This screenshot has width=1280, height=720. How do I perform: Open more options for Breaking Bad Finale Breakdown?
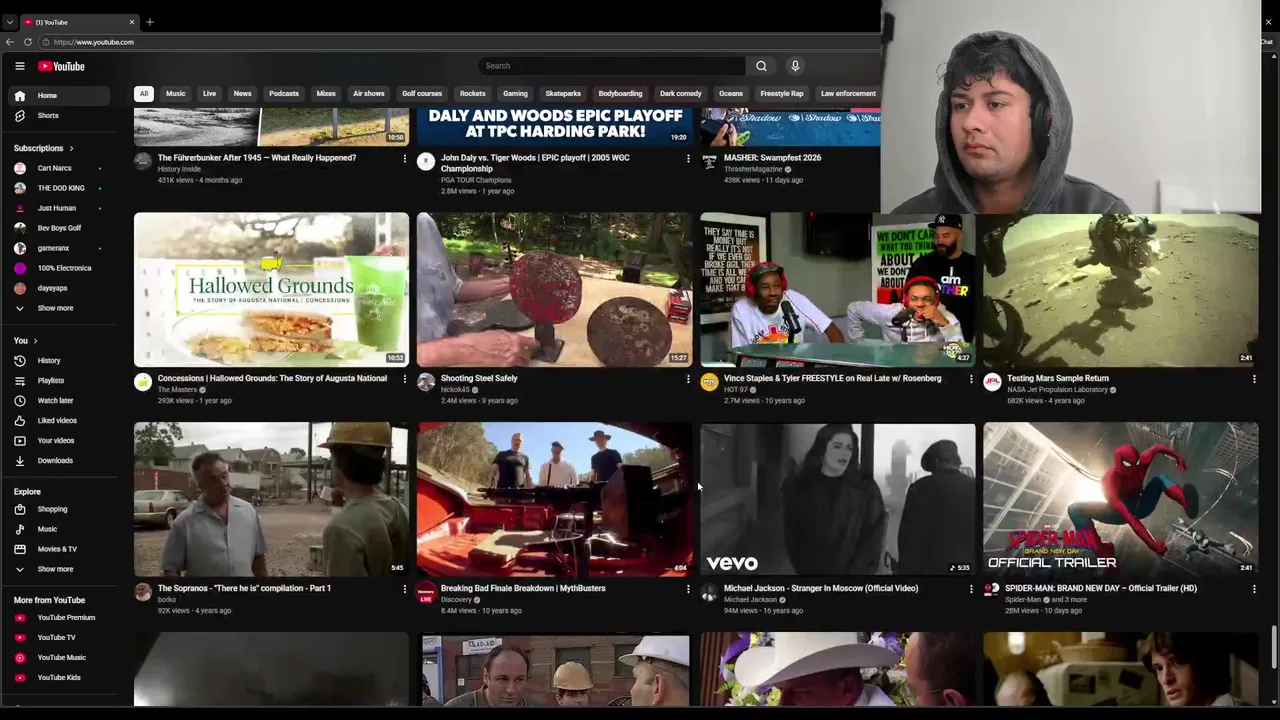click(688, 589)
